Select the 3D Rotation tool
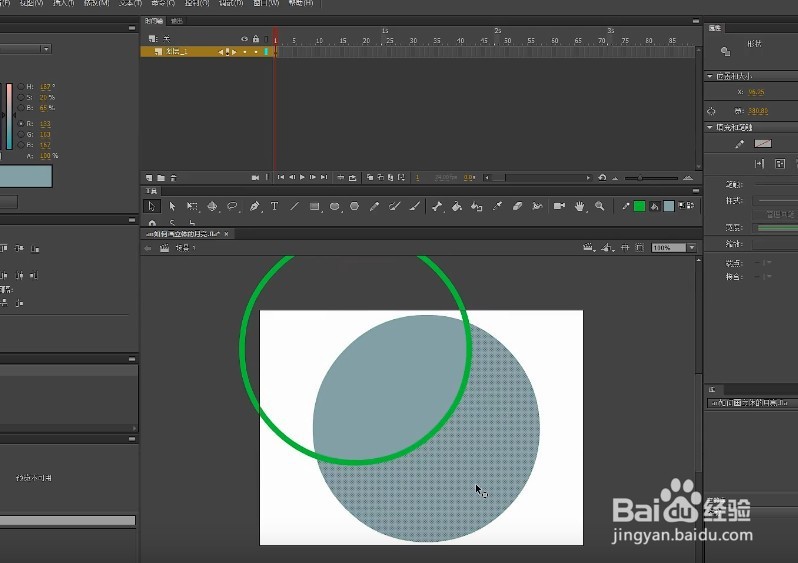The height and width of the screenshot is (563, 798). point(212,206)
